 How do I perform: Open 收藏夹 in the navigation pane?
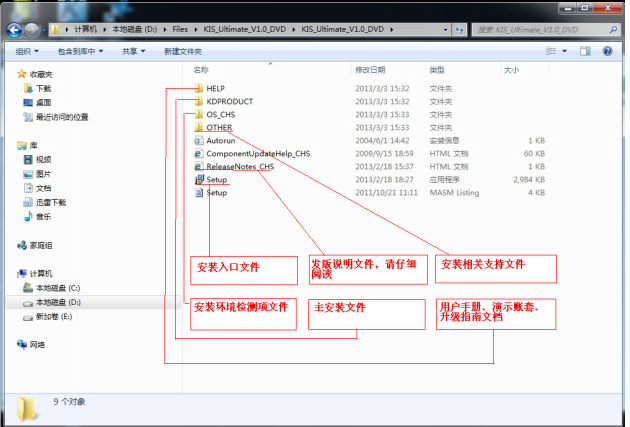pos(41,74)
